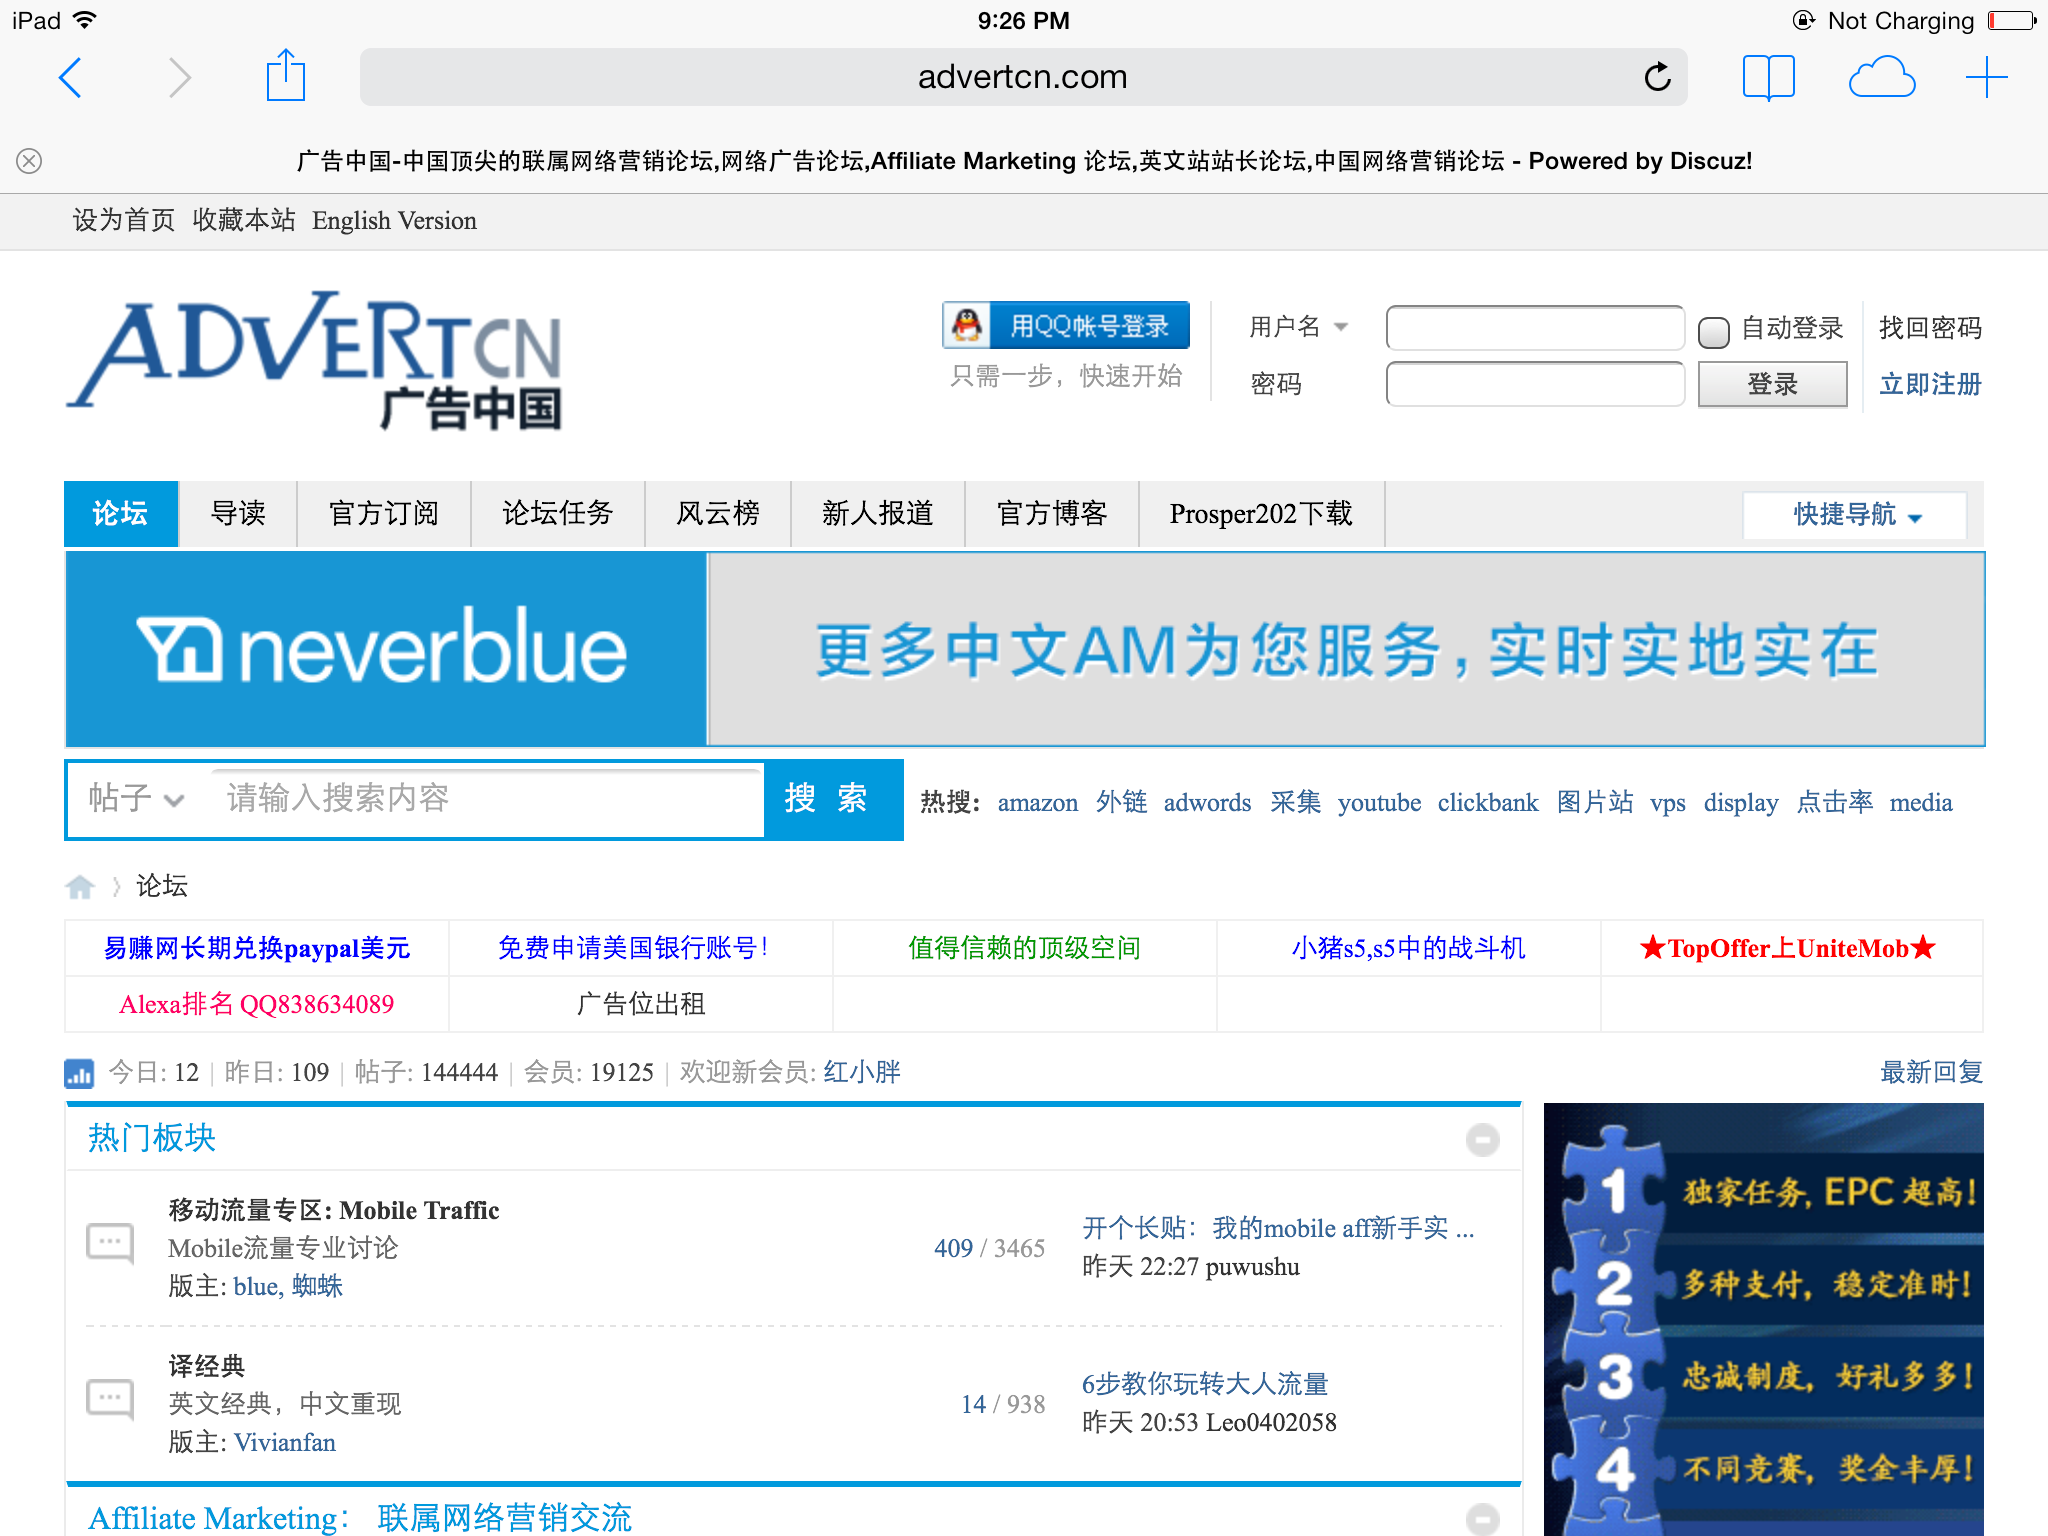This screenshot has height=1536, width=2048.
Task: Click the QQ penguin login icon
Action: pos(967,325)
